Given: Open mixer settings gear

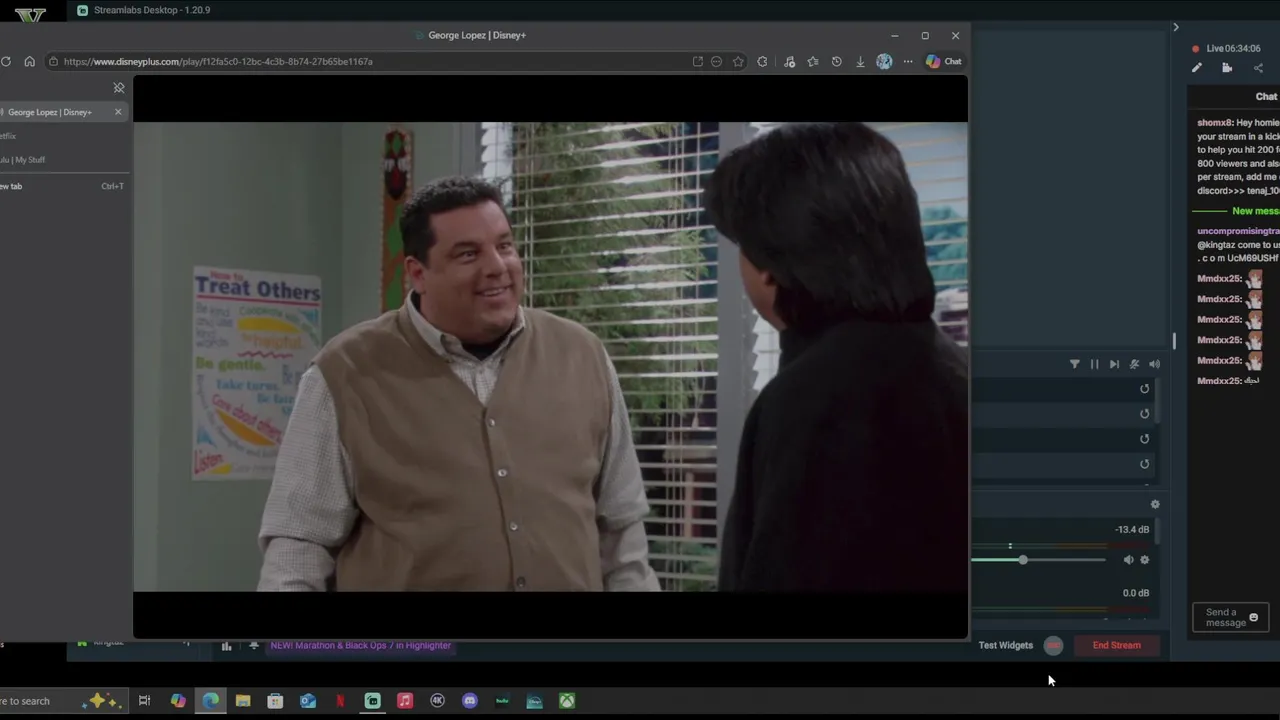Looking at the screenshot, I should point(1155,505).
